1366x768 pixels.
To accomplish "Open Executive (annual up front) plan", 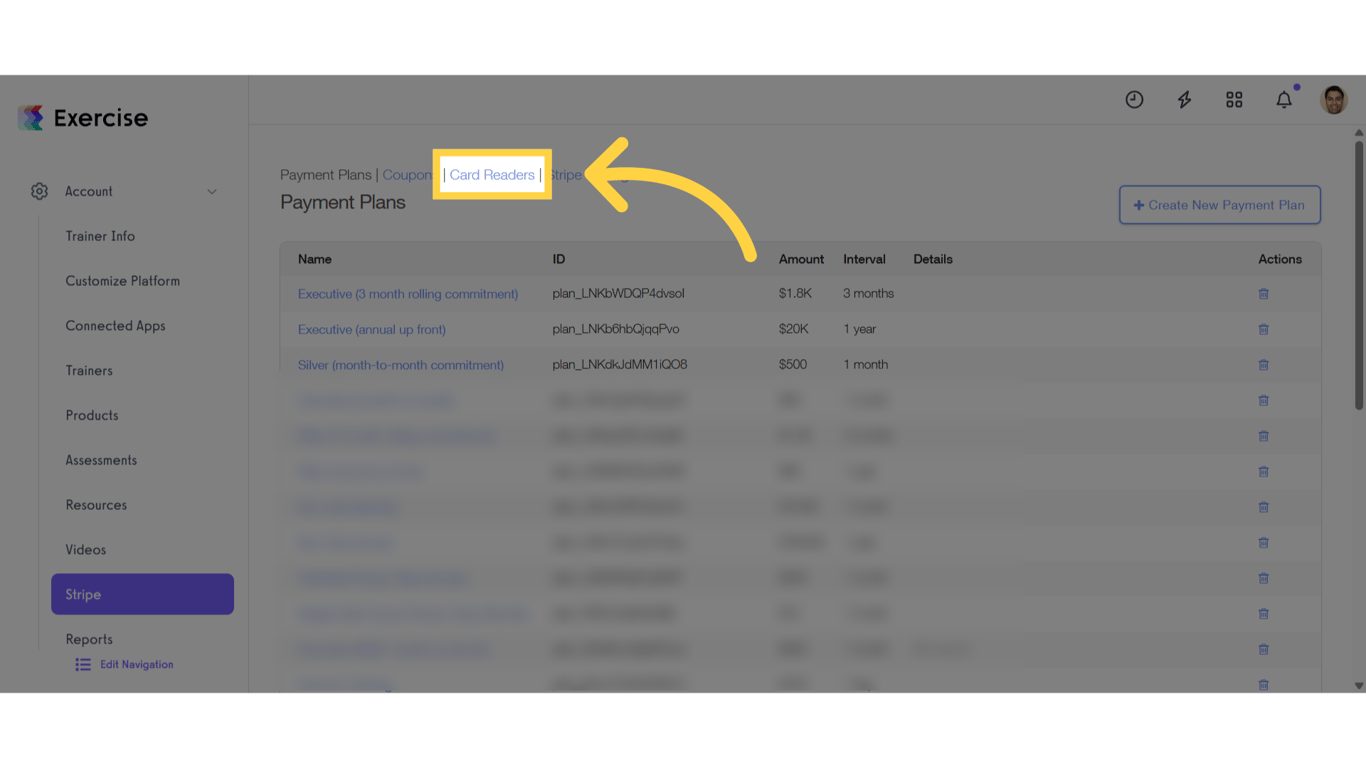I will 372,329.
